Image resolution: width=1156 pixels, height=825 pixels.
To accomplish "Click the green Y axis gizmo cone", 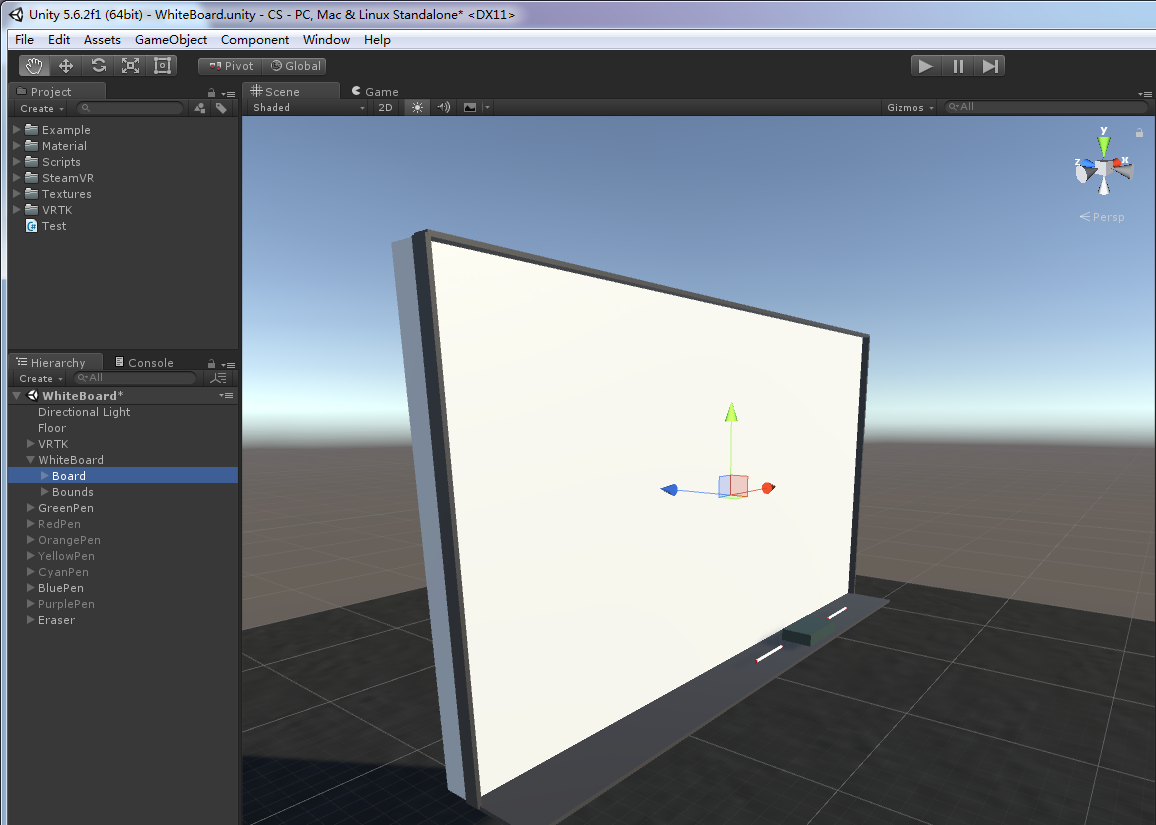I will coord(1104,145).
